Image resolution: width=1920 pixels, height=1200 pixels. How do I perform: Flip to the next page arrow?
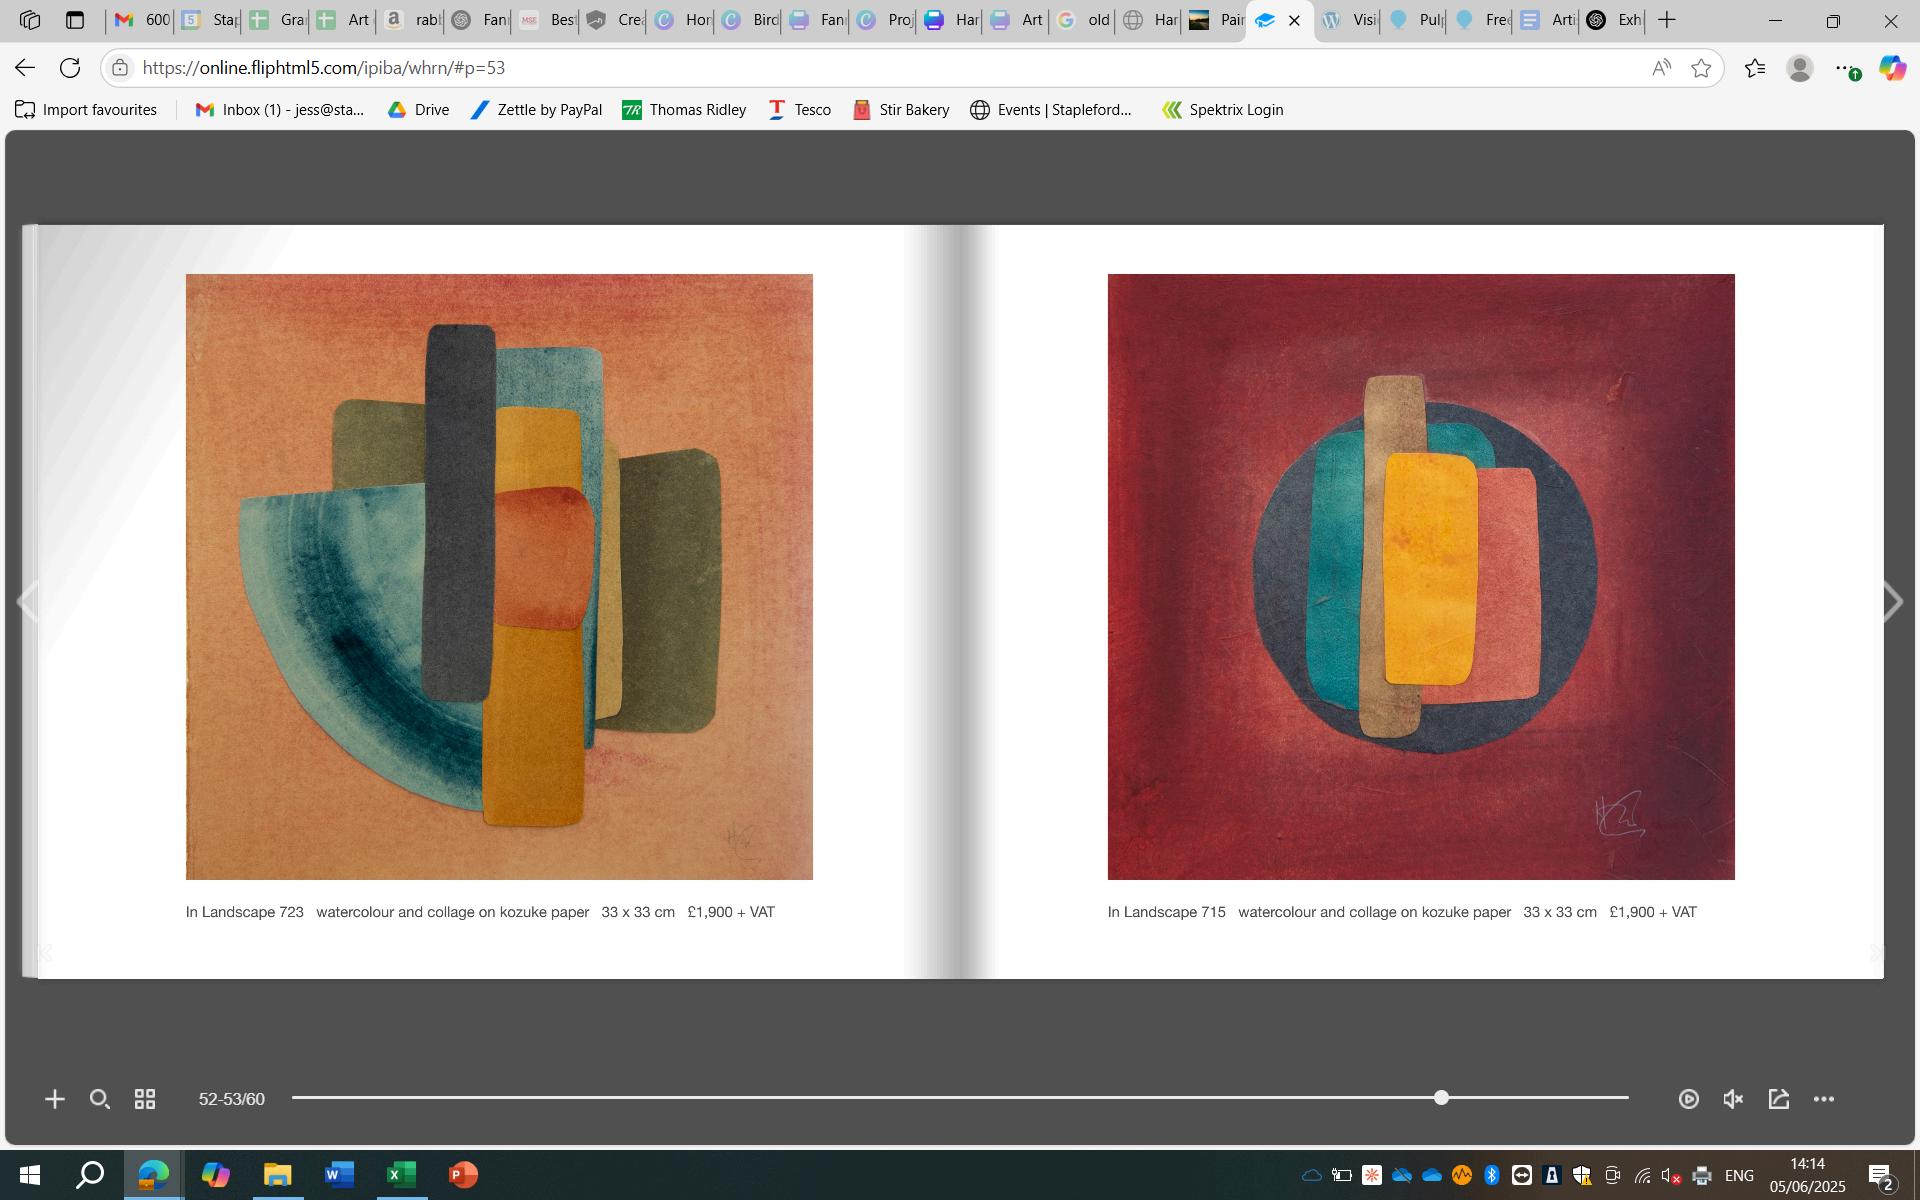pos(1892,602)
